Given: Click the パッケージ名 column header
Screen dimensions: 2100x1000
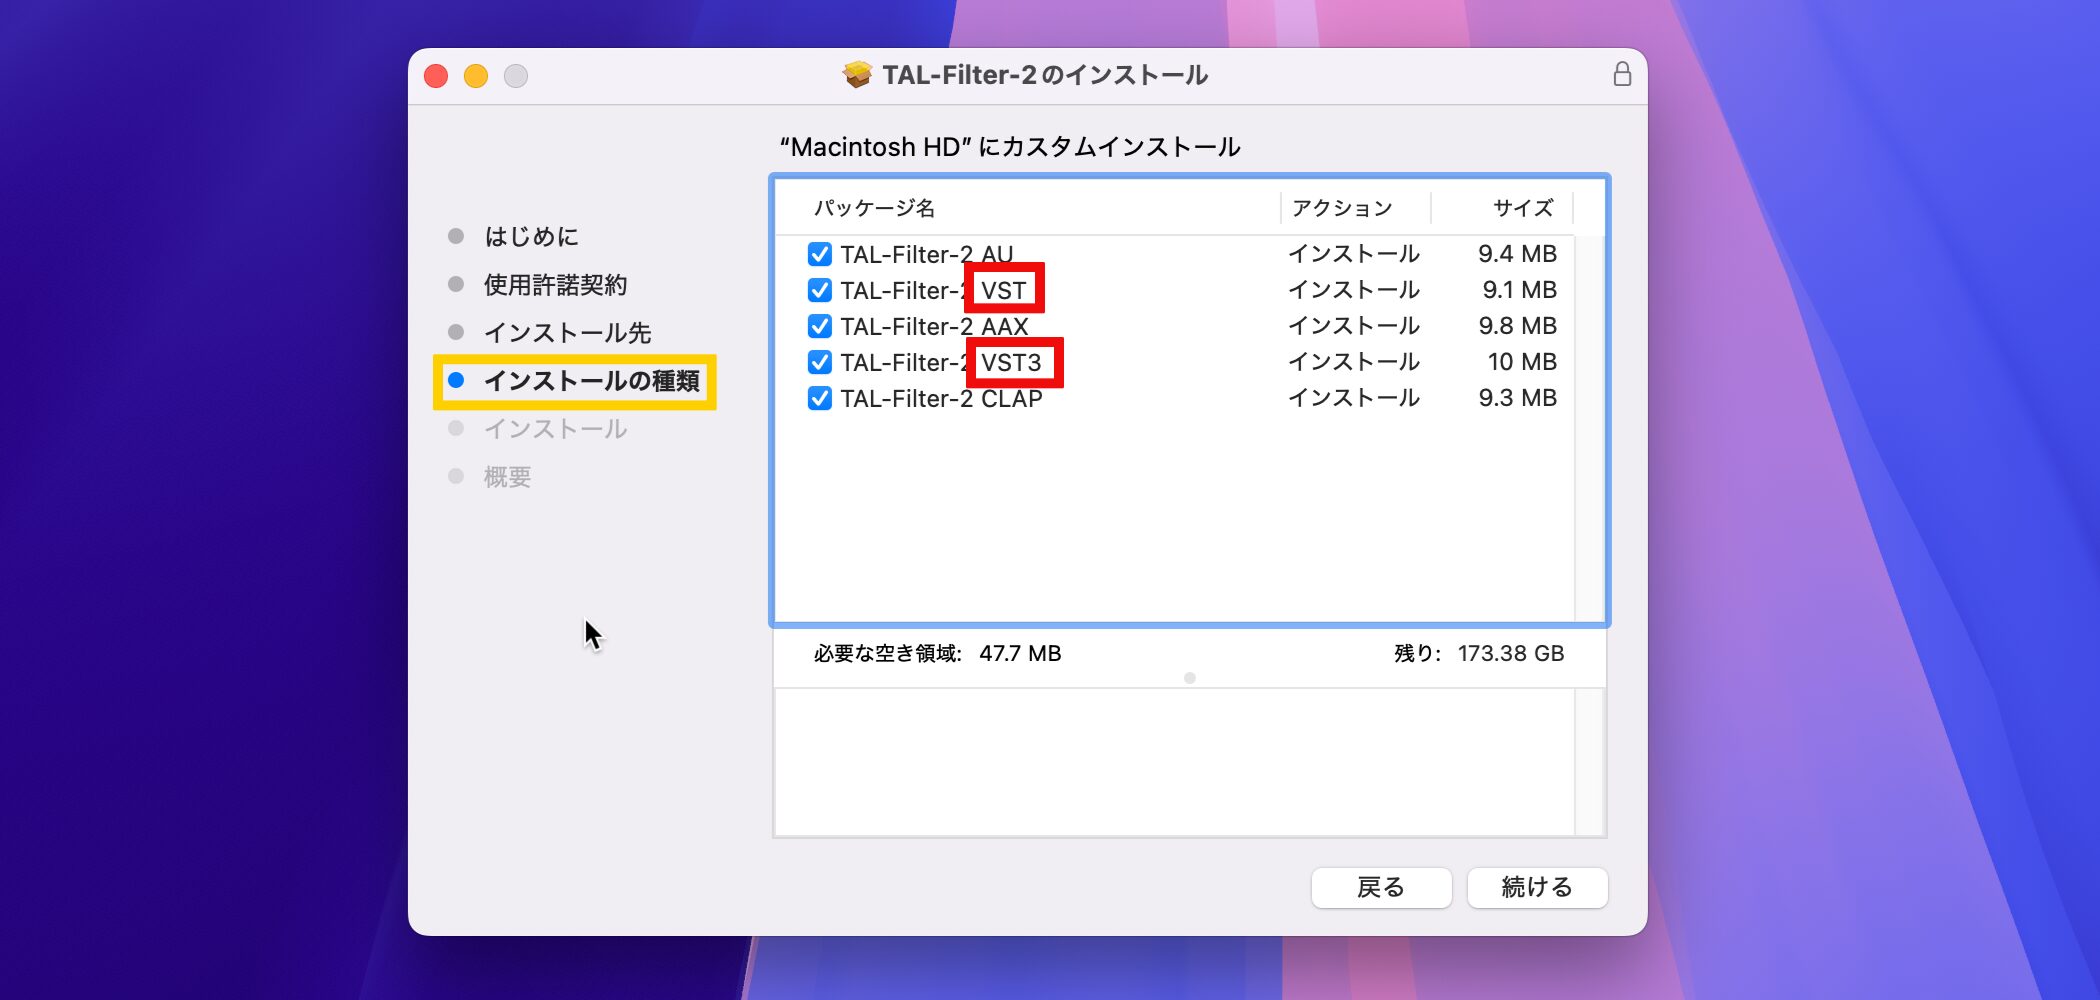Looking at the screenshot, I should pyautogui.click(x=874, y=208).
